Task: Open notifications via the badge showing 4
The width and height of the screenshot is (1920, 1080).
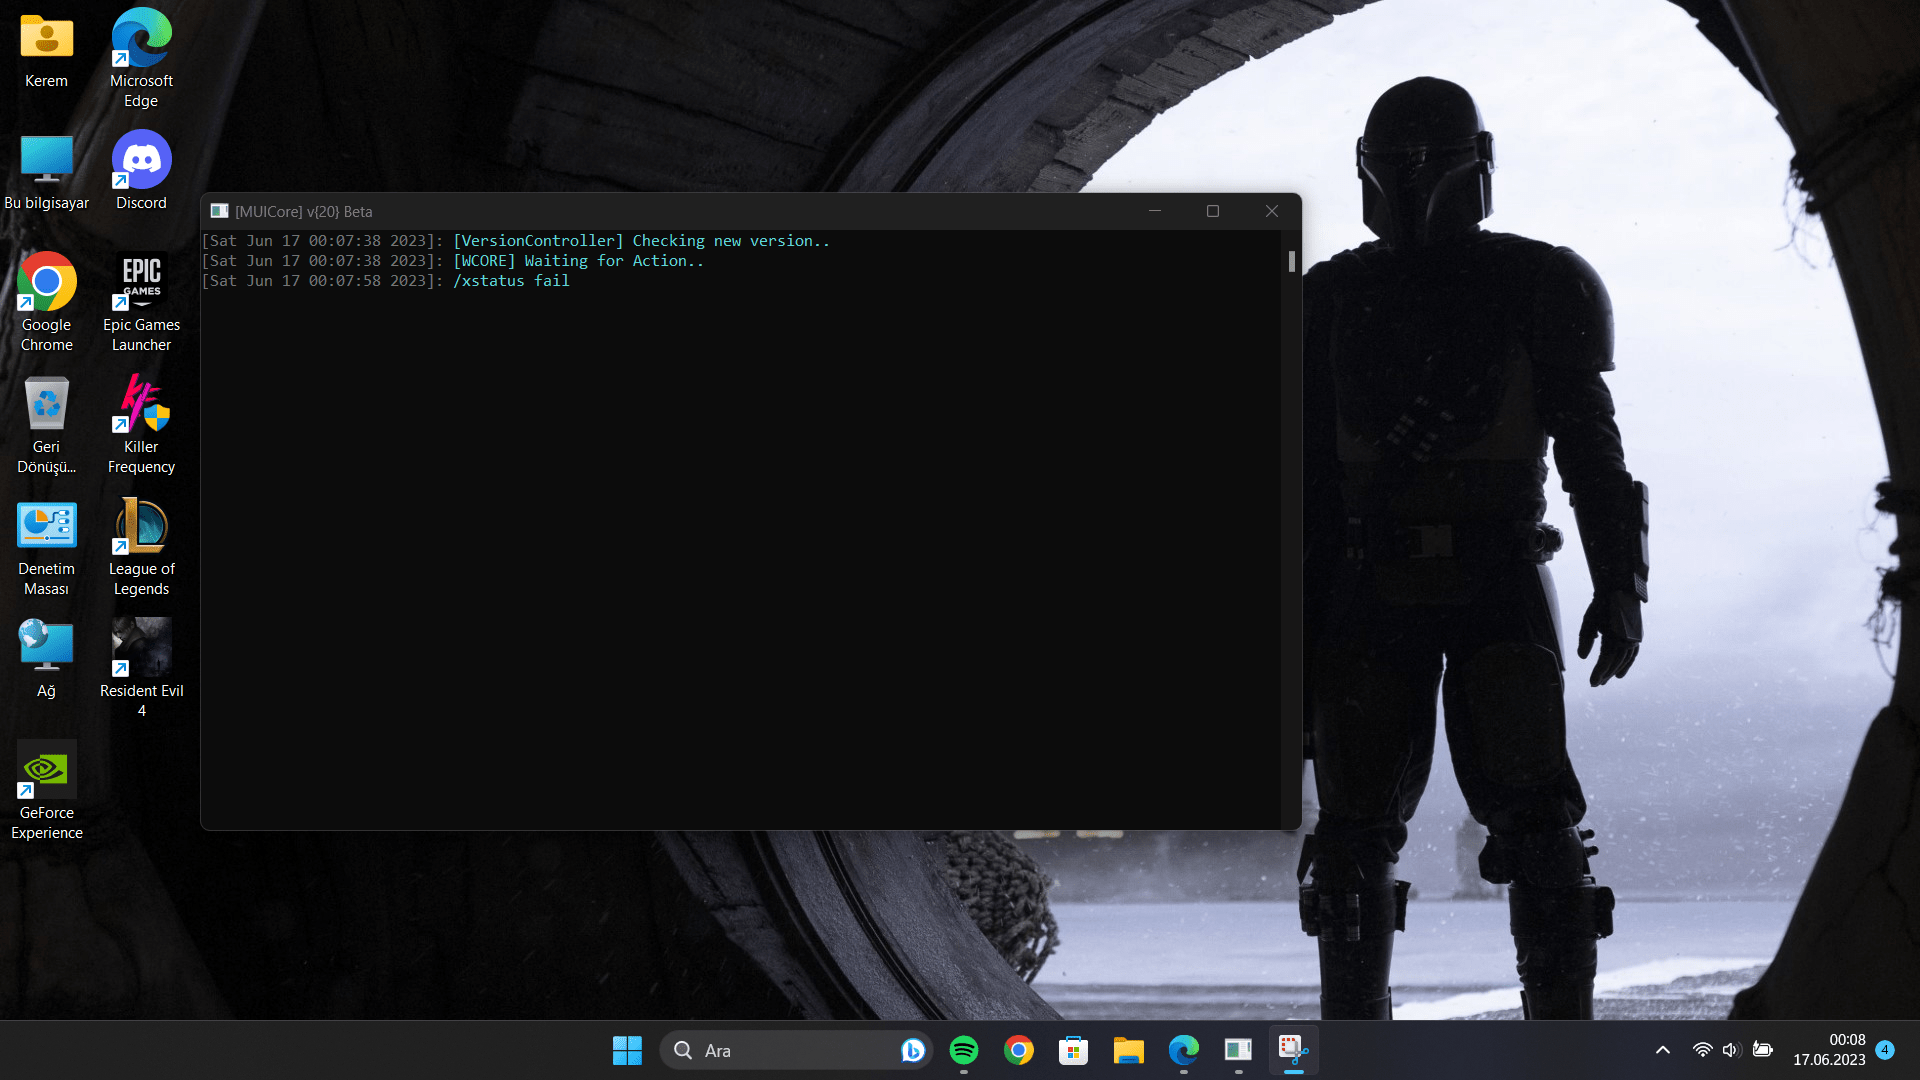Action: tap(1885, 1050)
